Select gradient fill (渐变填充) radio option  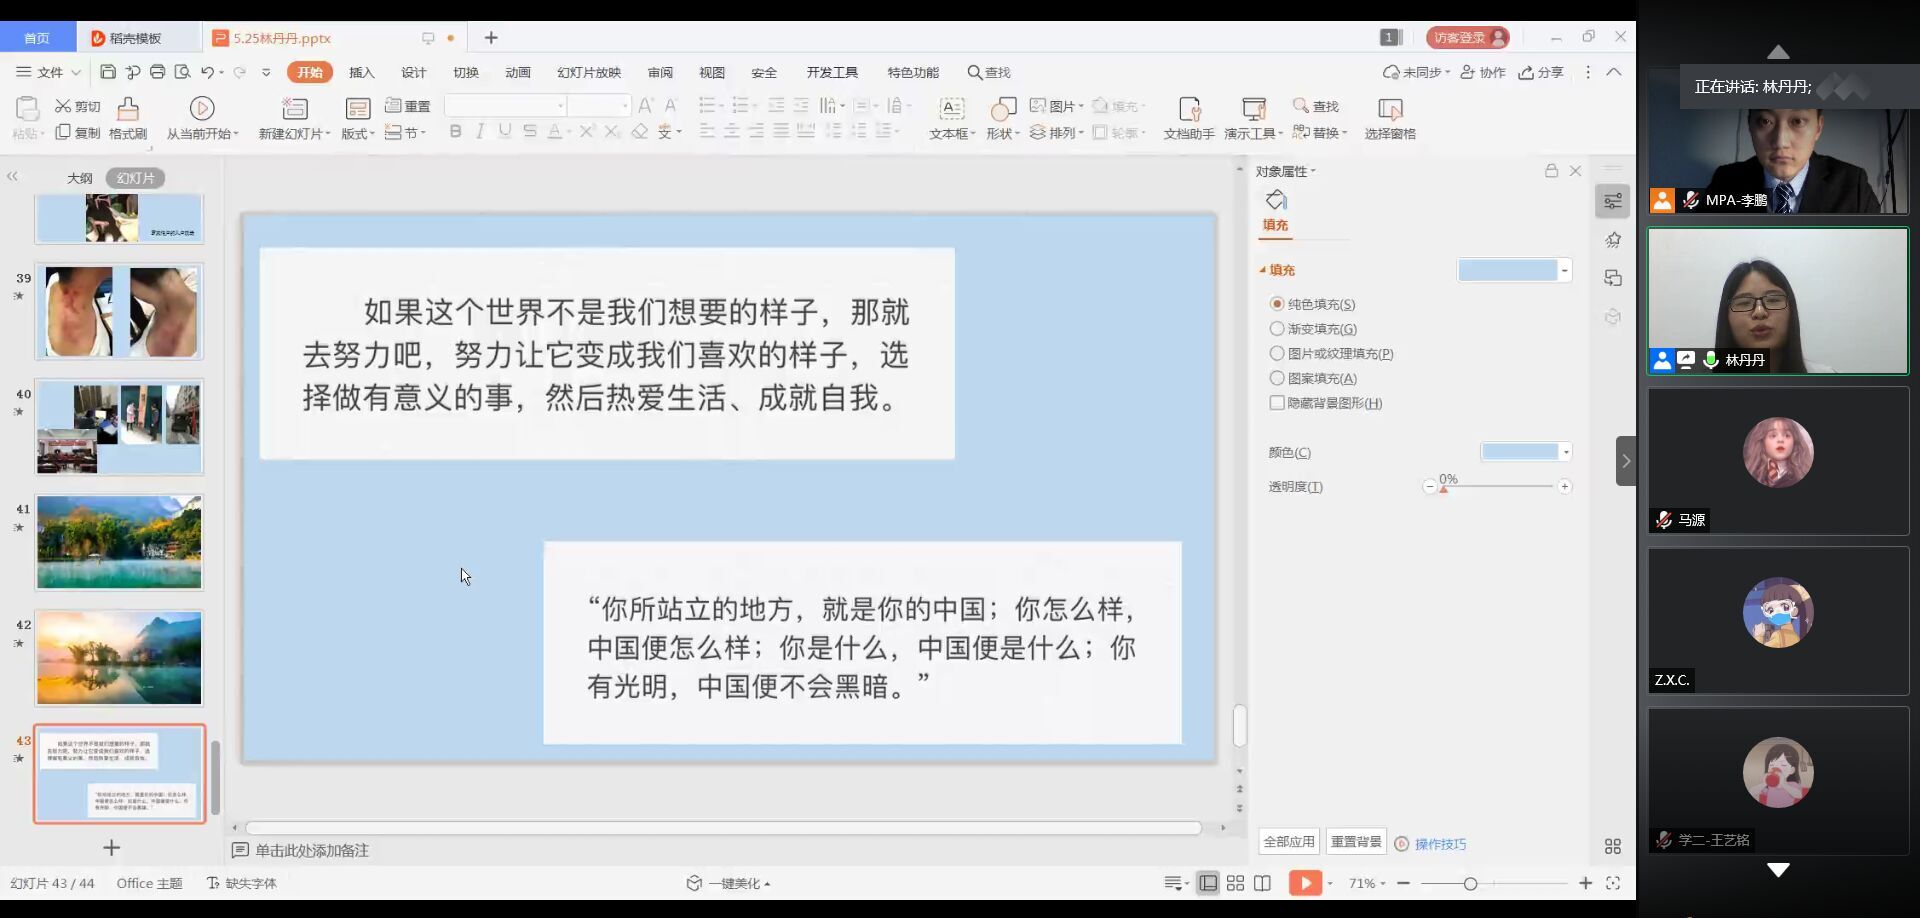pos(1277,329)
